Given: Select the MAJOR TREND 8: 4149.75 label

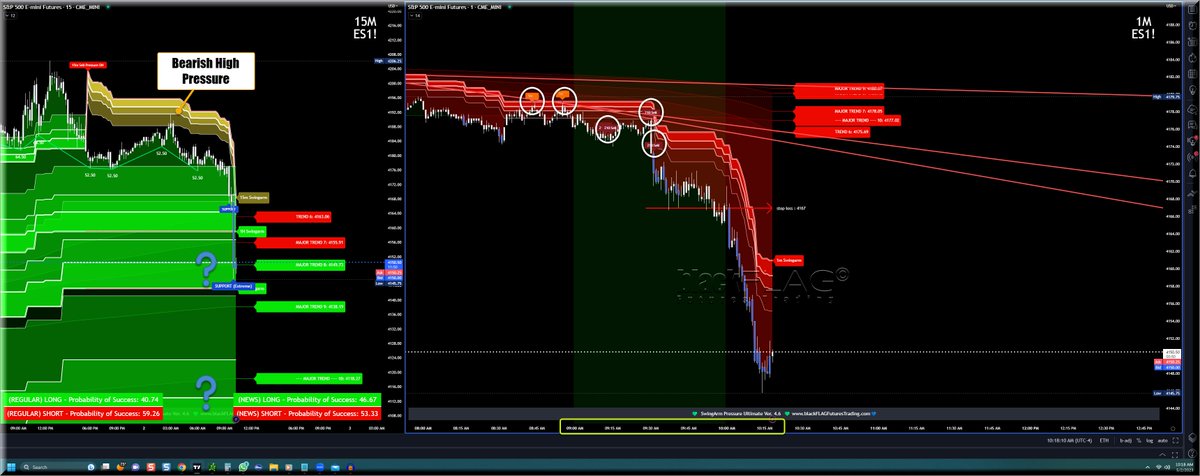Looking at the screenshot, I should (x=300, y=265).
